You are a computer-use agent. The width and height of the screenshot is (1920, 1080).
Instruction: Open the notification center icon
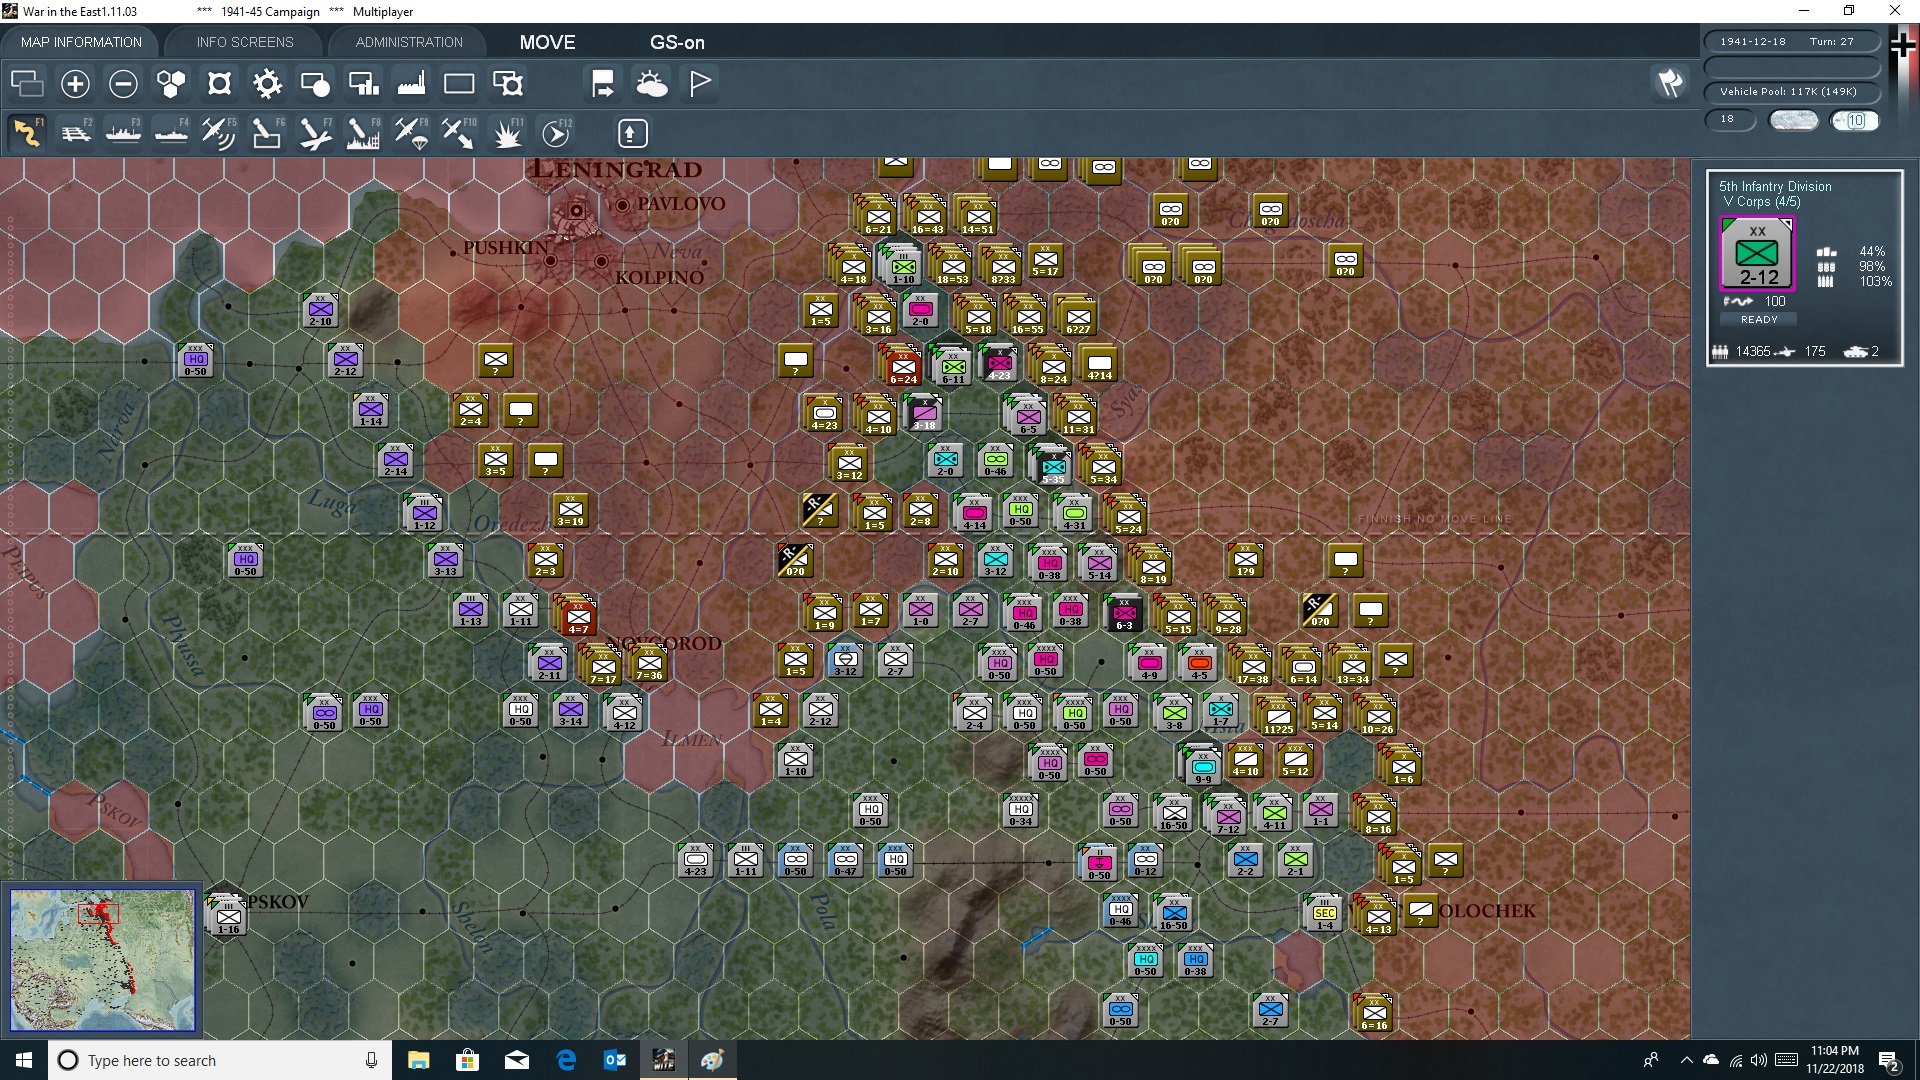click(x=1889, y=1061)
